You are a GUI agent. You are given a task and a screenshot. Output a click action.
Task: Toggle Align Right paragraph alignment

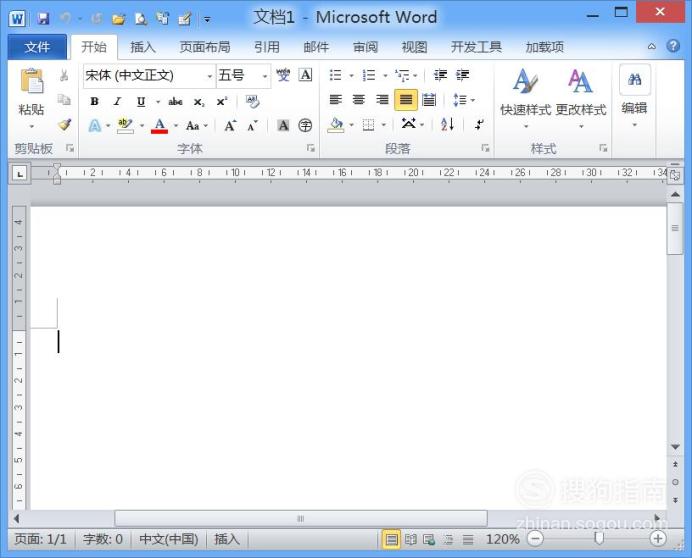pos(382,100)
